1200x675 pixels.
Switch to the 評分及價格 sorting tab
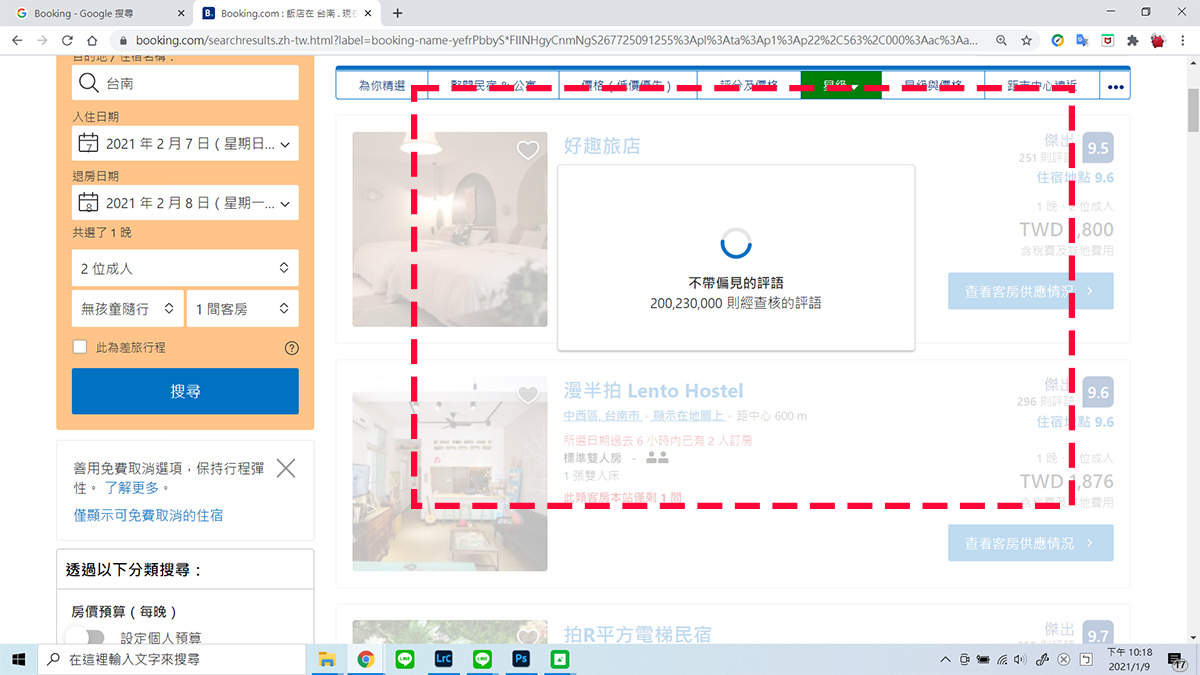point(748,85)
